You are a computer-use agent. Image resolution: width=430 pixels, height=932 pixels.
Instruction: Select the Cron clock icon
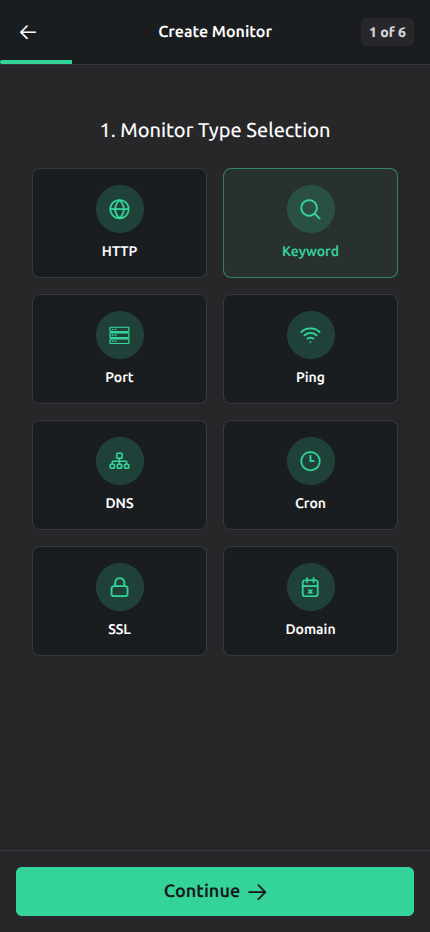310,461
